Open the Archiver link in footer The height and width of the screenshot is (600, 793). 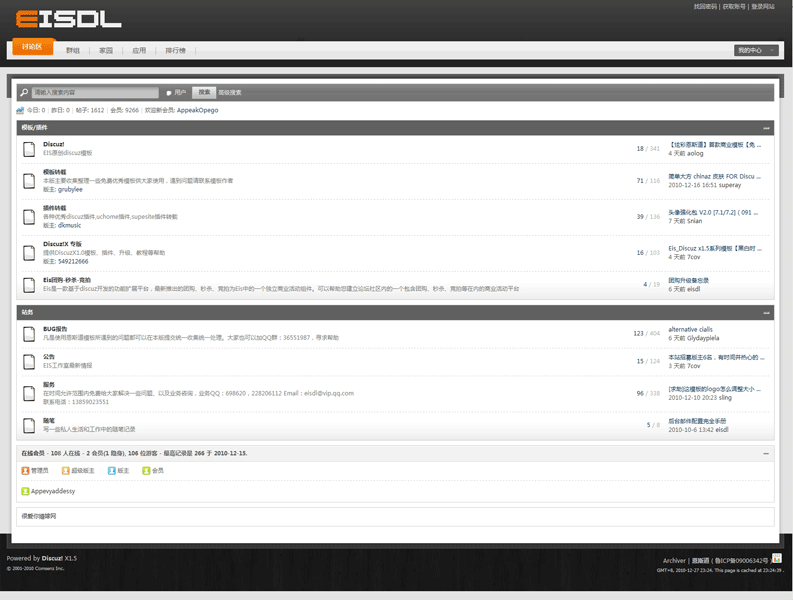point(674,561)
